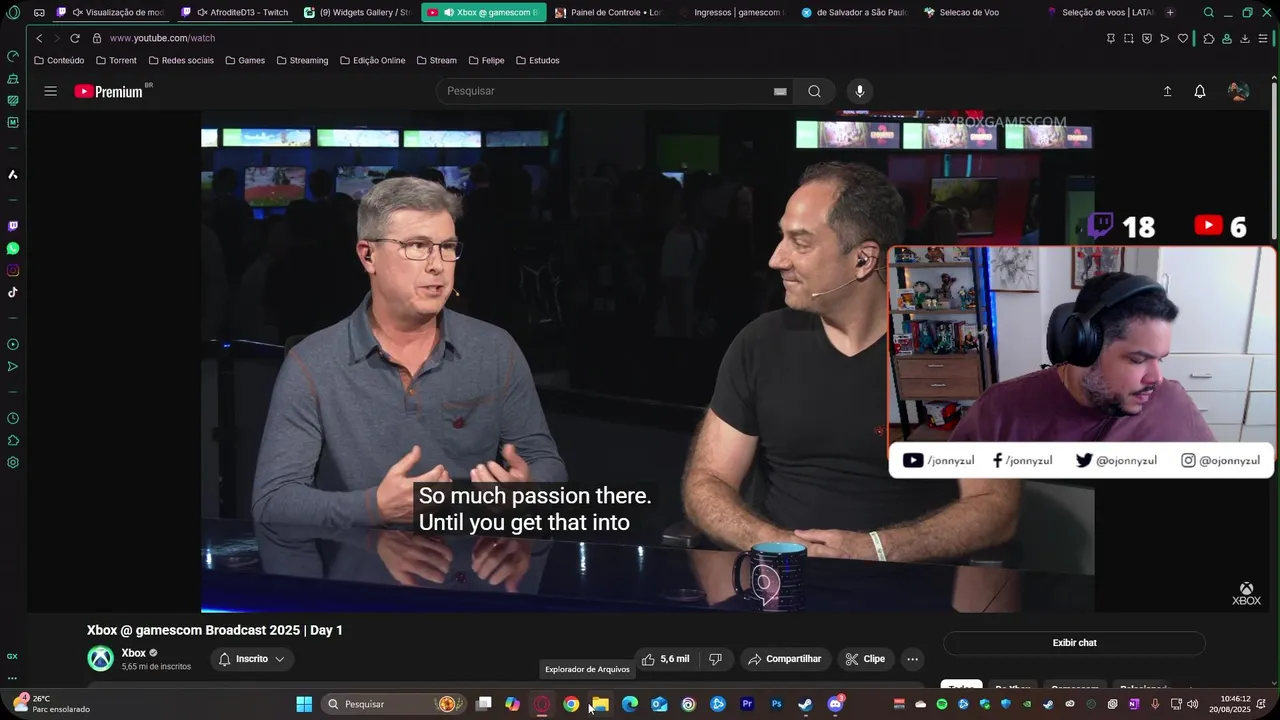Screen dimensions: 1280x720
Task: Open the Edição Online bookmarks folder
Action: 372,60
